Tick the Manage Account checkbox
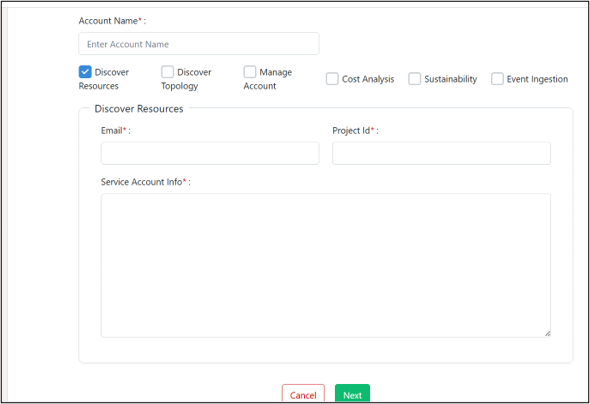 pyautogui.click(x=250, y=72)
